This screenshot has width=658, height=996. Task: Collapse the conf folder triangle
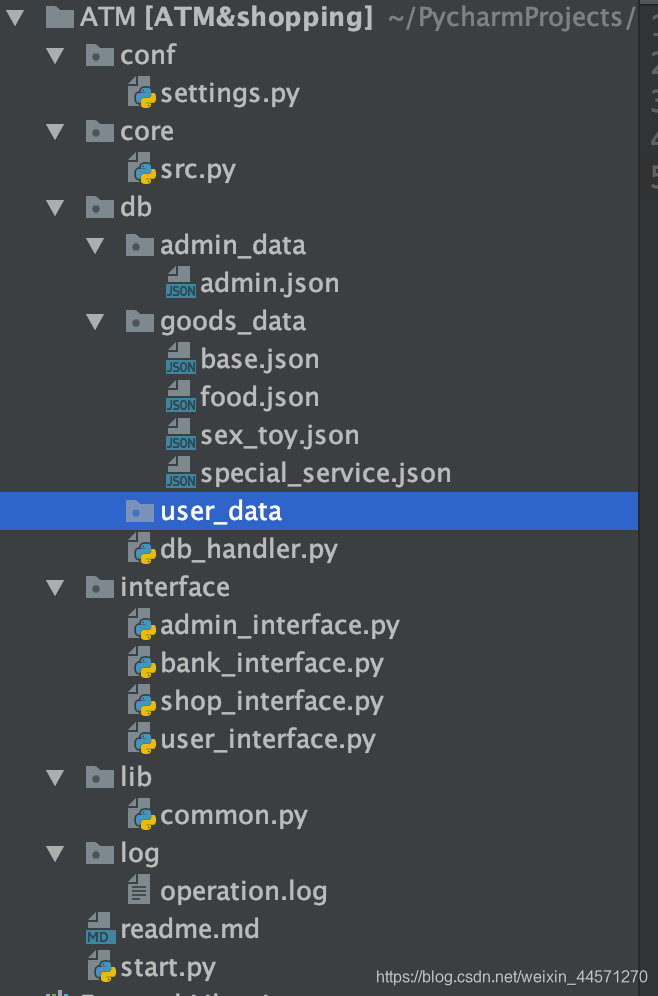[x=55, y=55]
